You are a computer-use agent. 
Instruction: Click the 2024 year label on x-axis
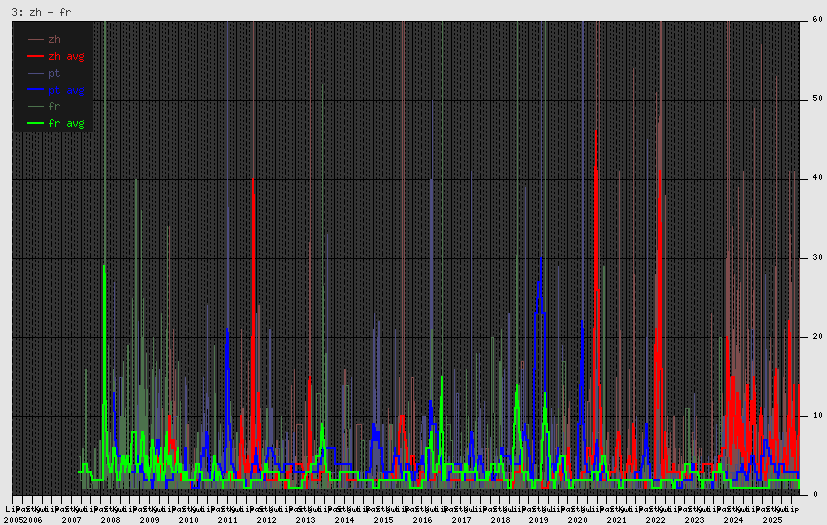[734, 520]
